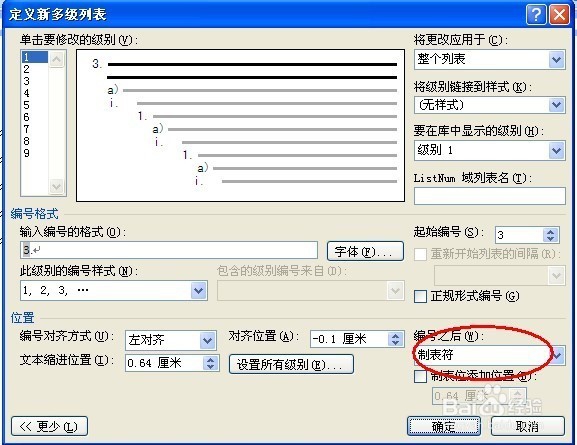Click the 字体(F)... button
This screenshot has width=577, height=445.
tap(365, 252)
